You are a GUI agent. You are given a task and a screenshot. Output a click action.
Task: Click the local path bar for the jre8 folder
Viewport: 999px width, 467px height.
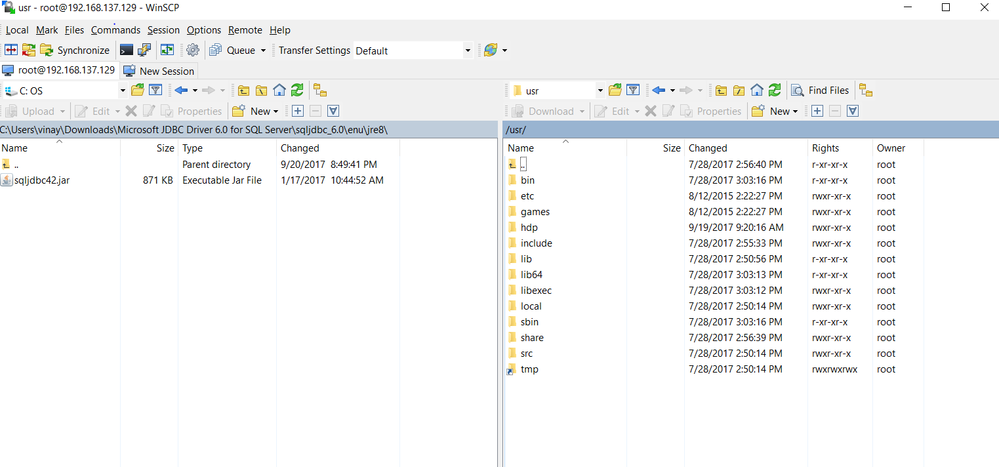click(248, 129)
